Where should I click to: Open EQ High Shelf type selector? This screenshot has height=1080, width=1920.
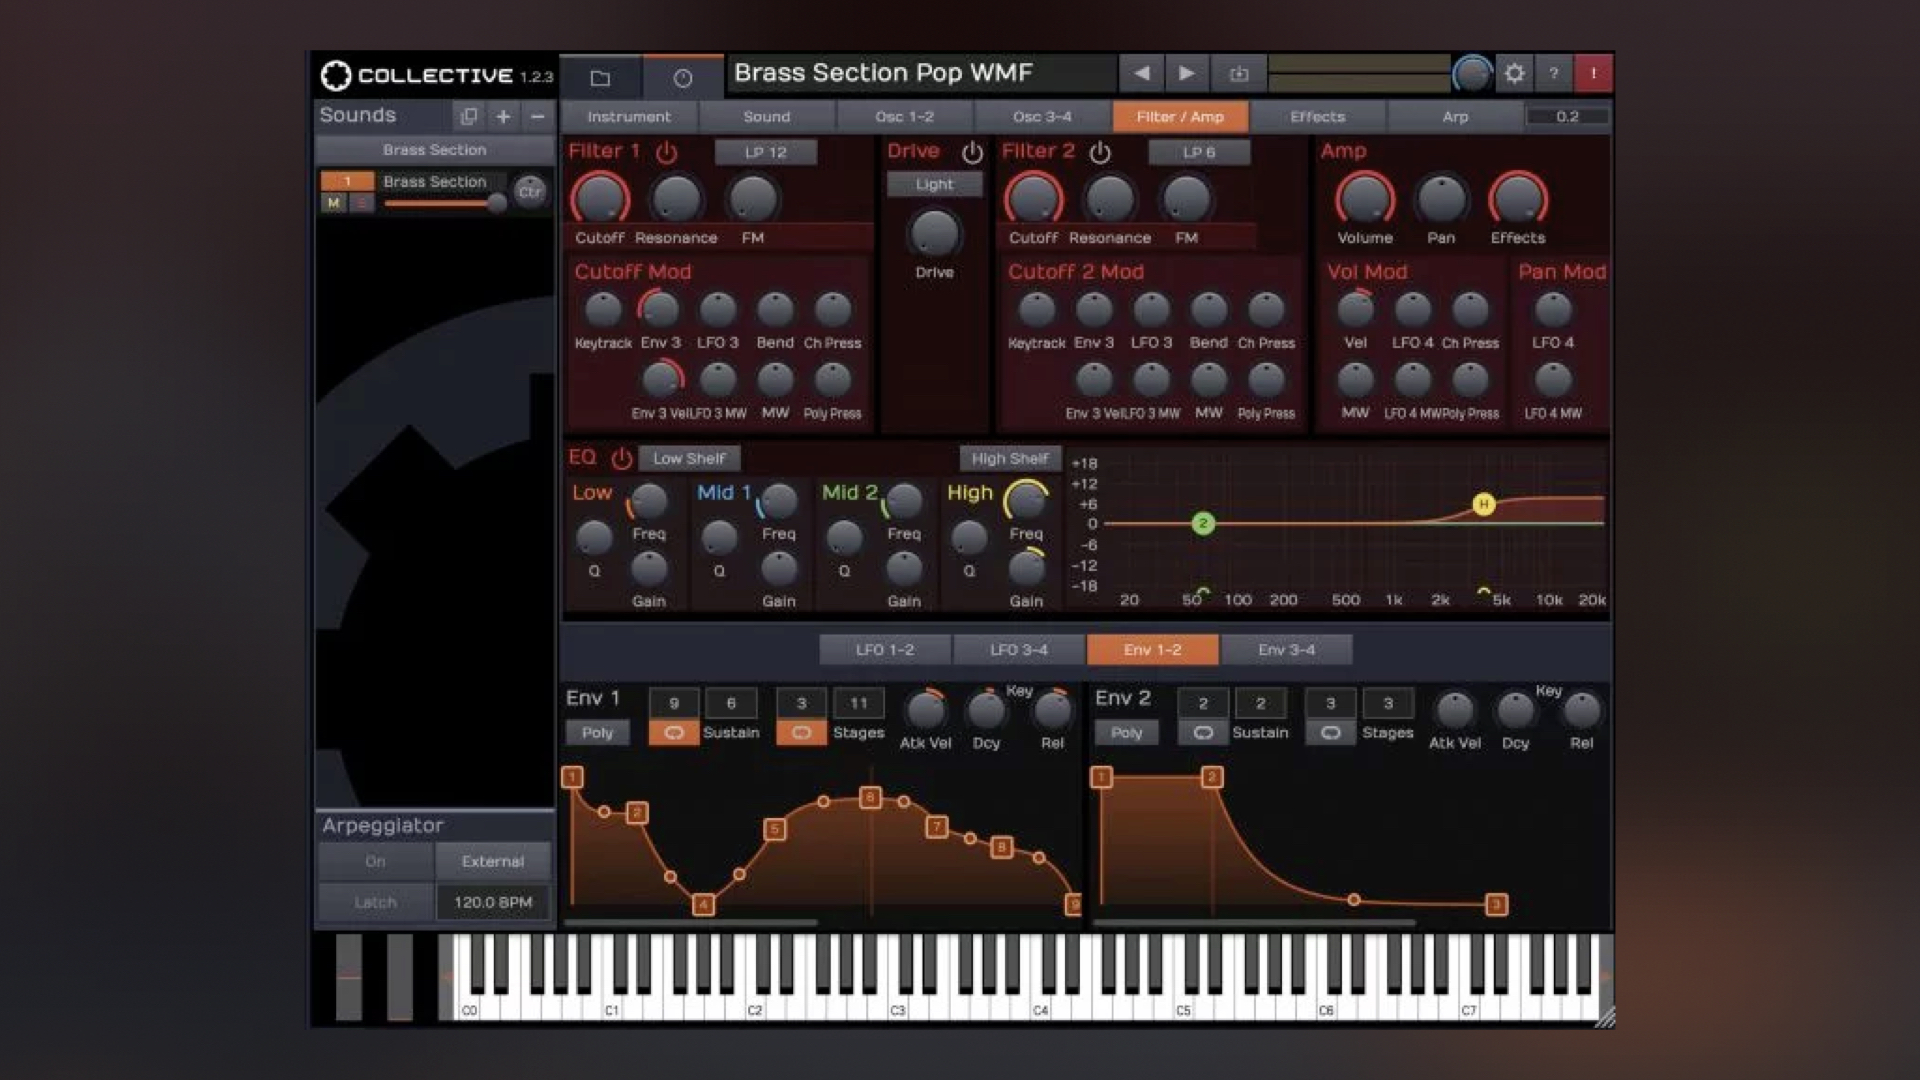pos(1009,458)
